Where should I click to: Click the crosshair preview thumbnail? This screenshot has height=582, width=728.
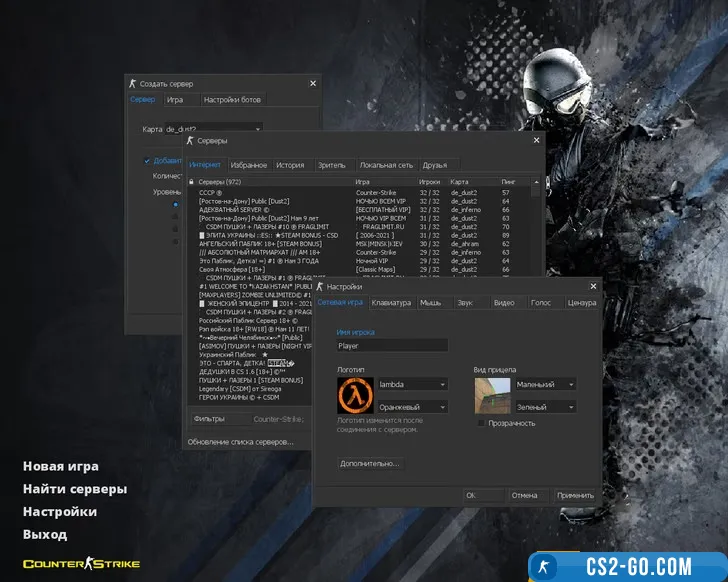(492, 395)
